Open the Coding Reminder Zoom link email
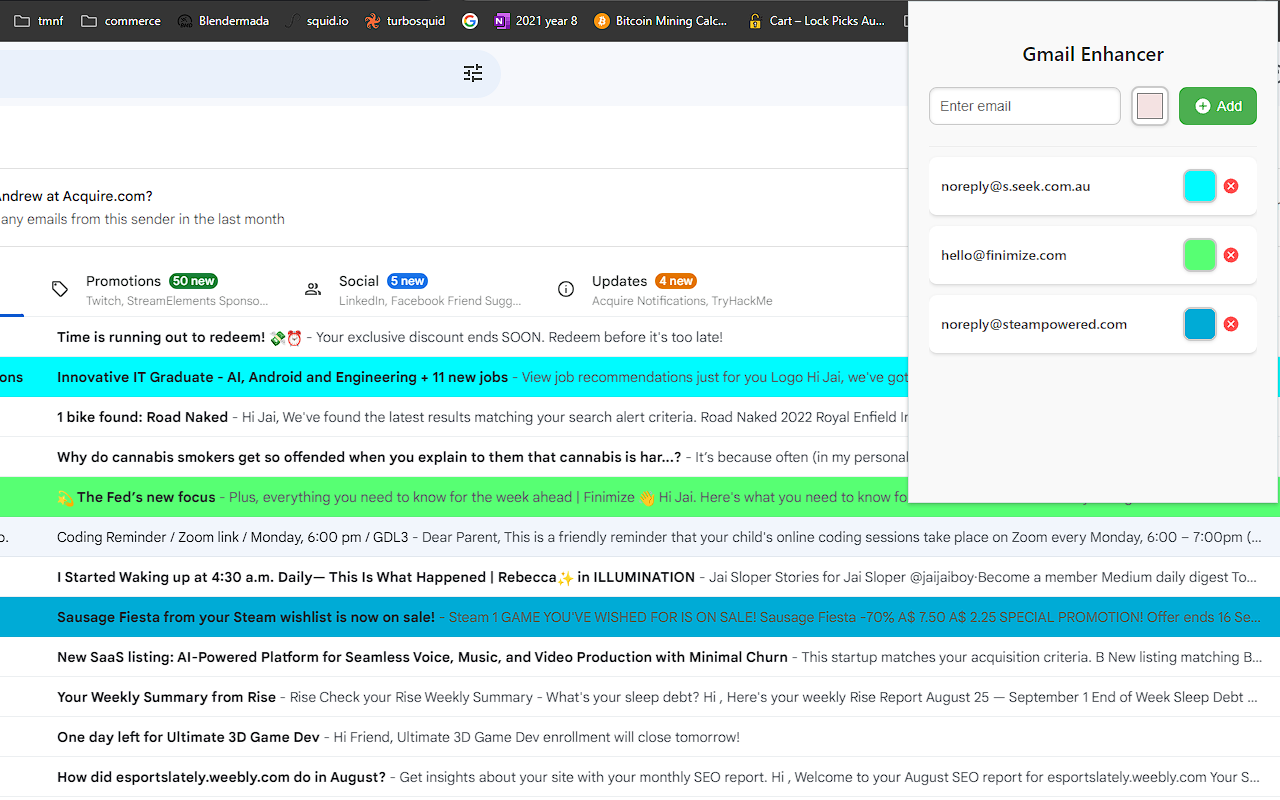Image resolution: width=1280 pixels, height=800 pixels. pos(640,537)
